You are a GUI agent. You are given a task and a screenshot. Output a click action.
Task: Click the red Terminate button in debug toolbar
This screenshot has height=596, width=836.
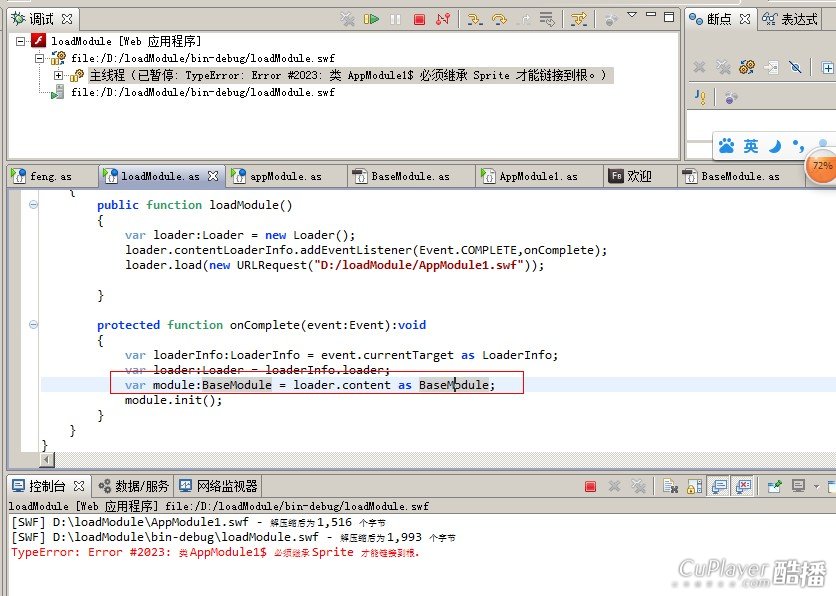click(x=420, y=19)
